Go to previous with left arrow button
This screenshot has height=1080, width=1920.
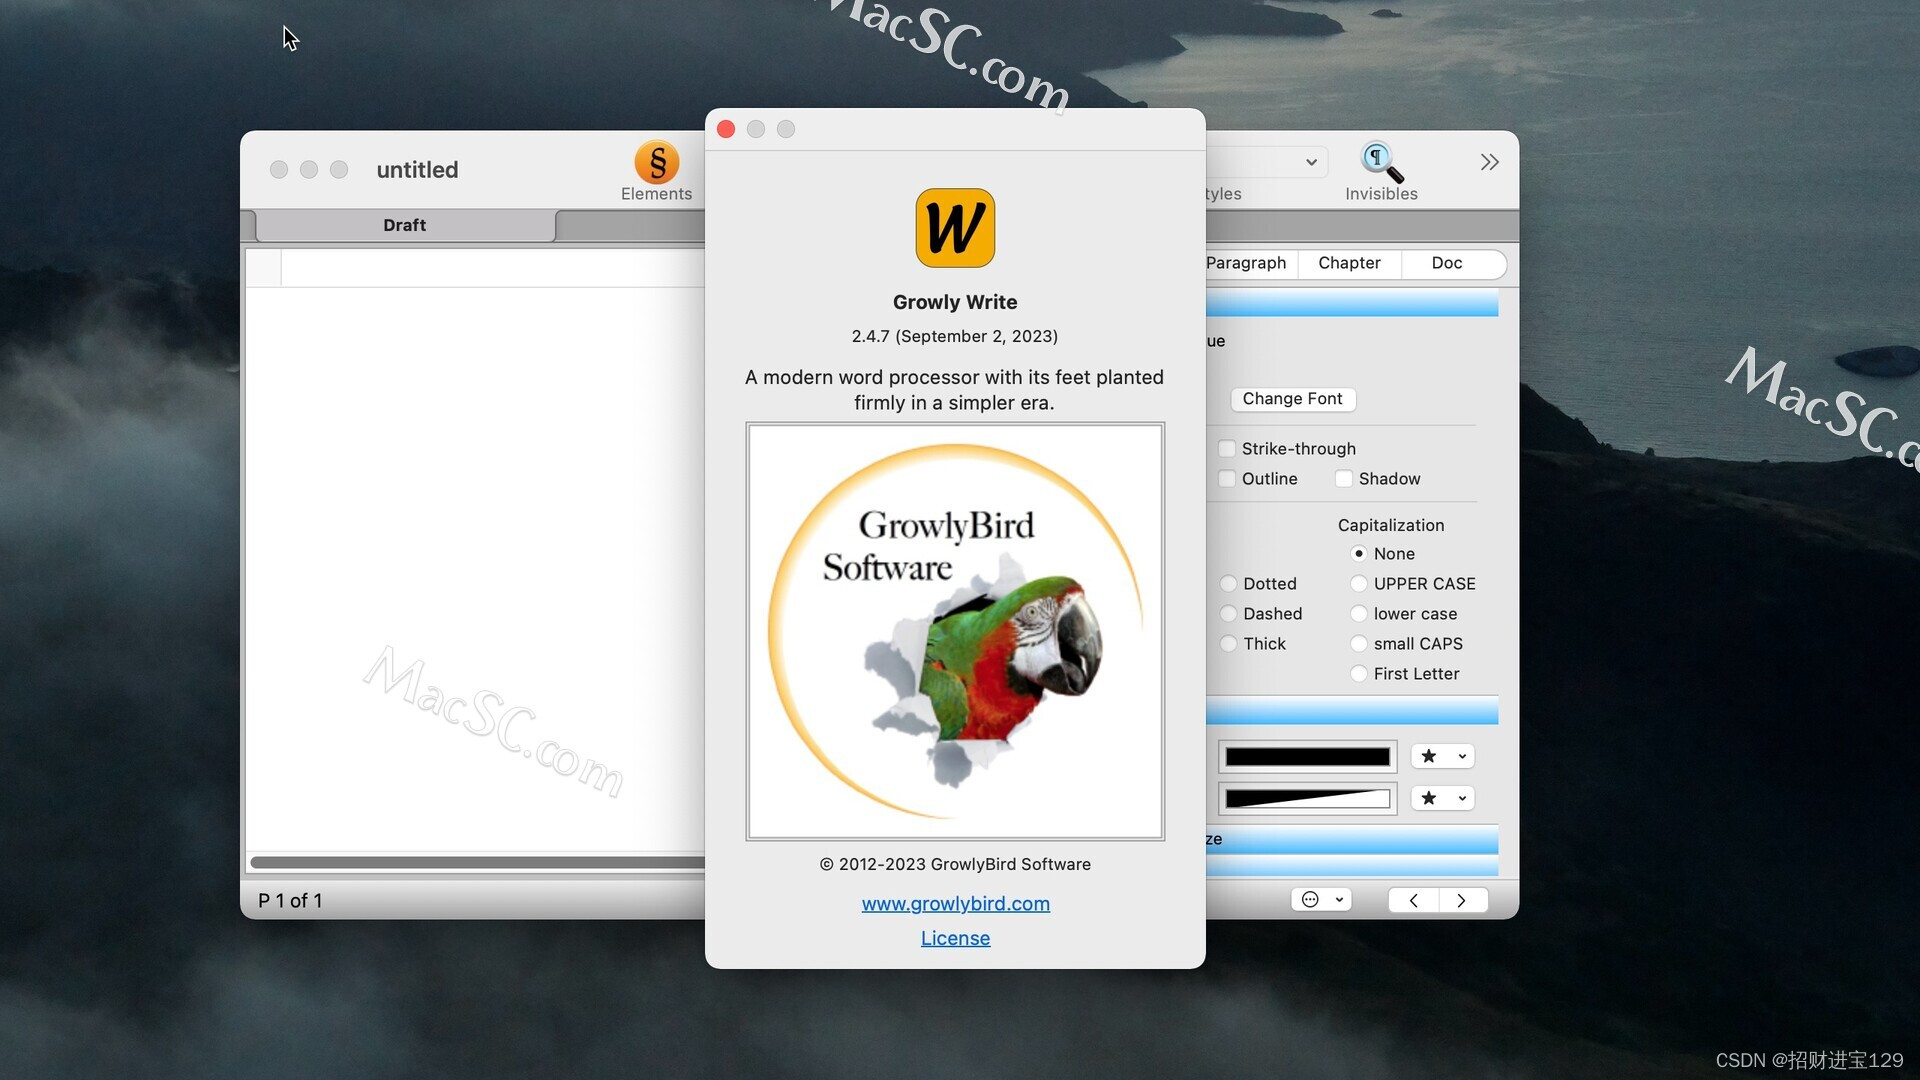[1413, 900]
